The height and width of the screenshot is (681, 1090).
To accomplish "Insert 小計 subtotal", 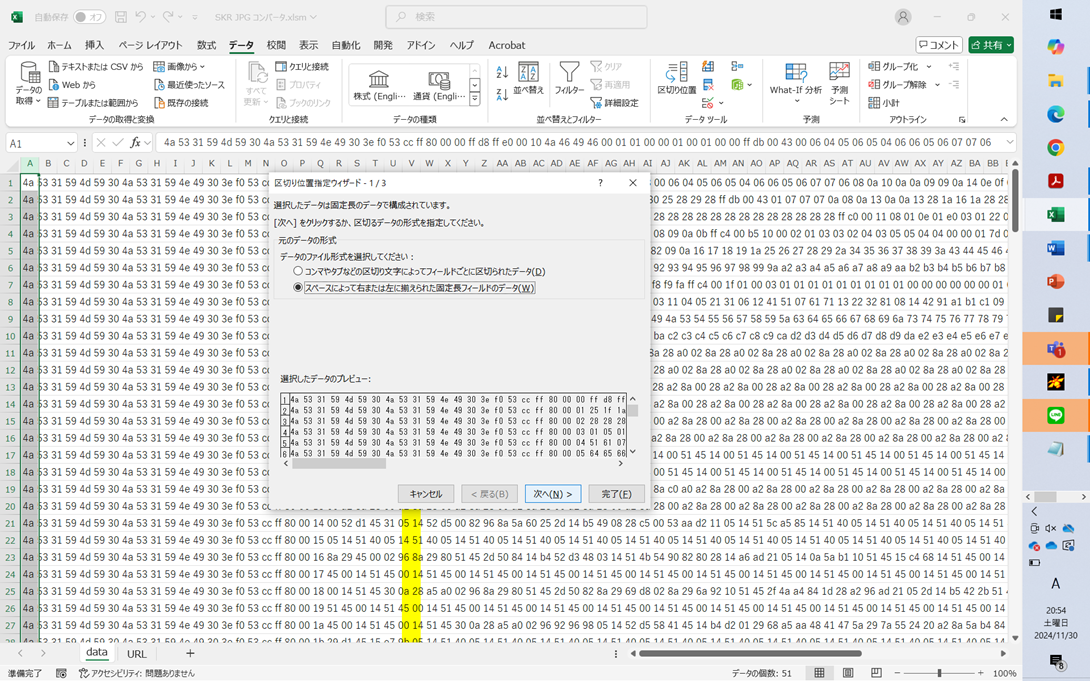I will (884, 103).
